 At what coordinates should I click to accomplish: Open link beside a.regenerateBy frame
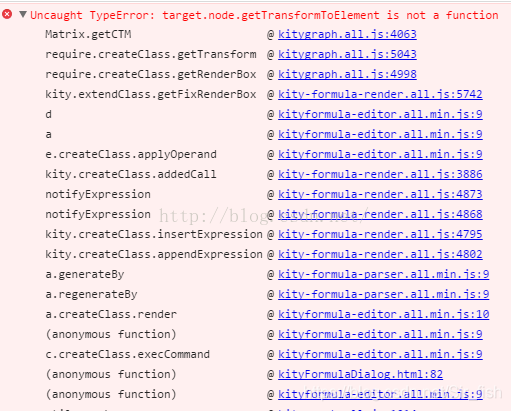384,294
